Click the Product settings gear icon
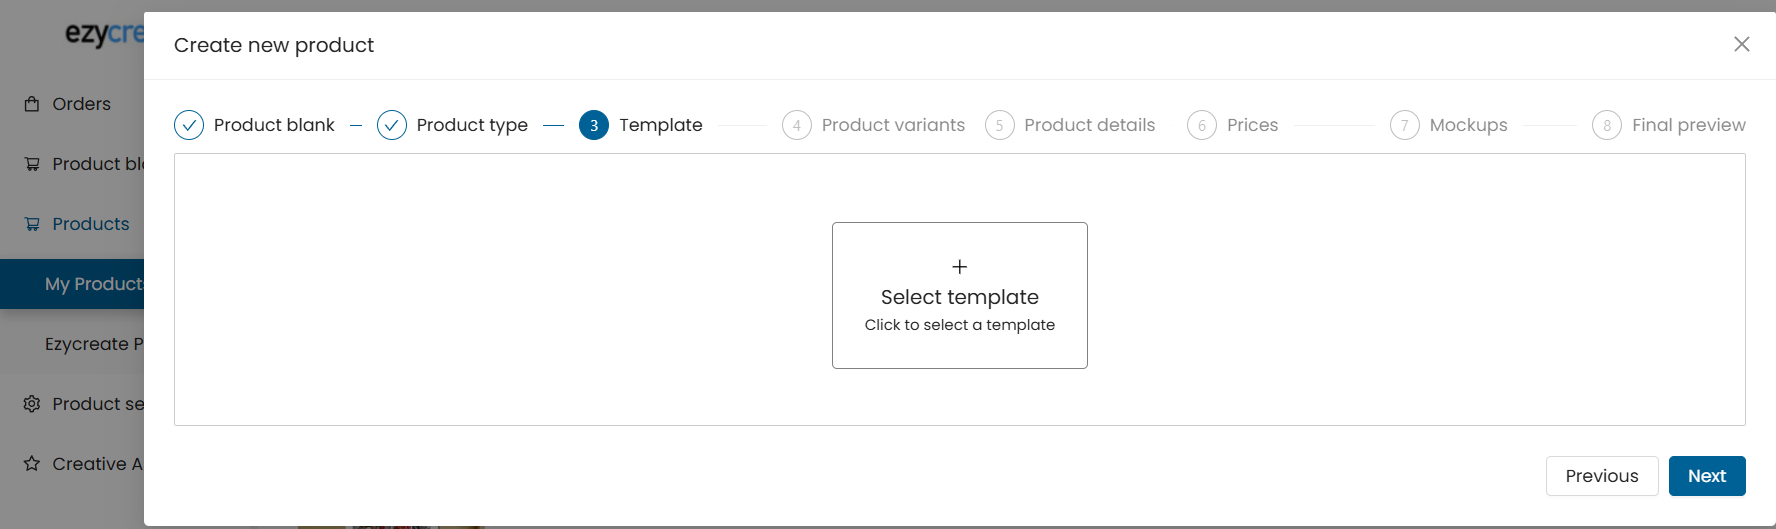This screenshot has height=529, width=1776. (x=32, y=404)
